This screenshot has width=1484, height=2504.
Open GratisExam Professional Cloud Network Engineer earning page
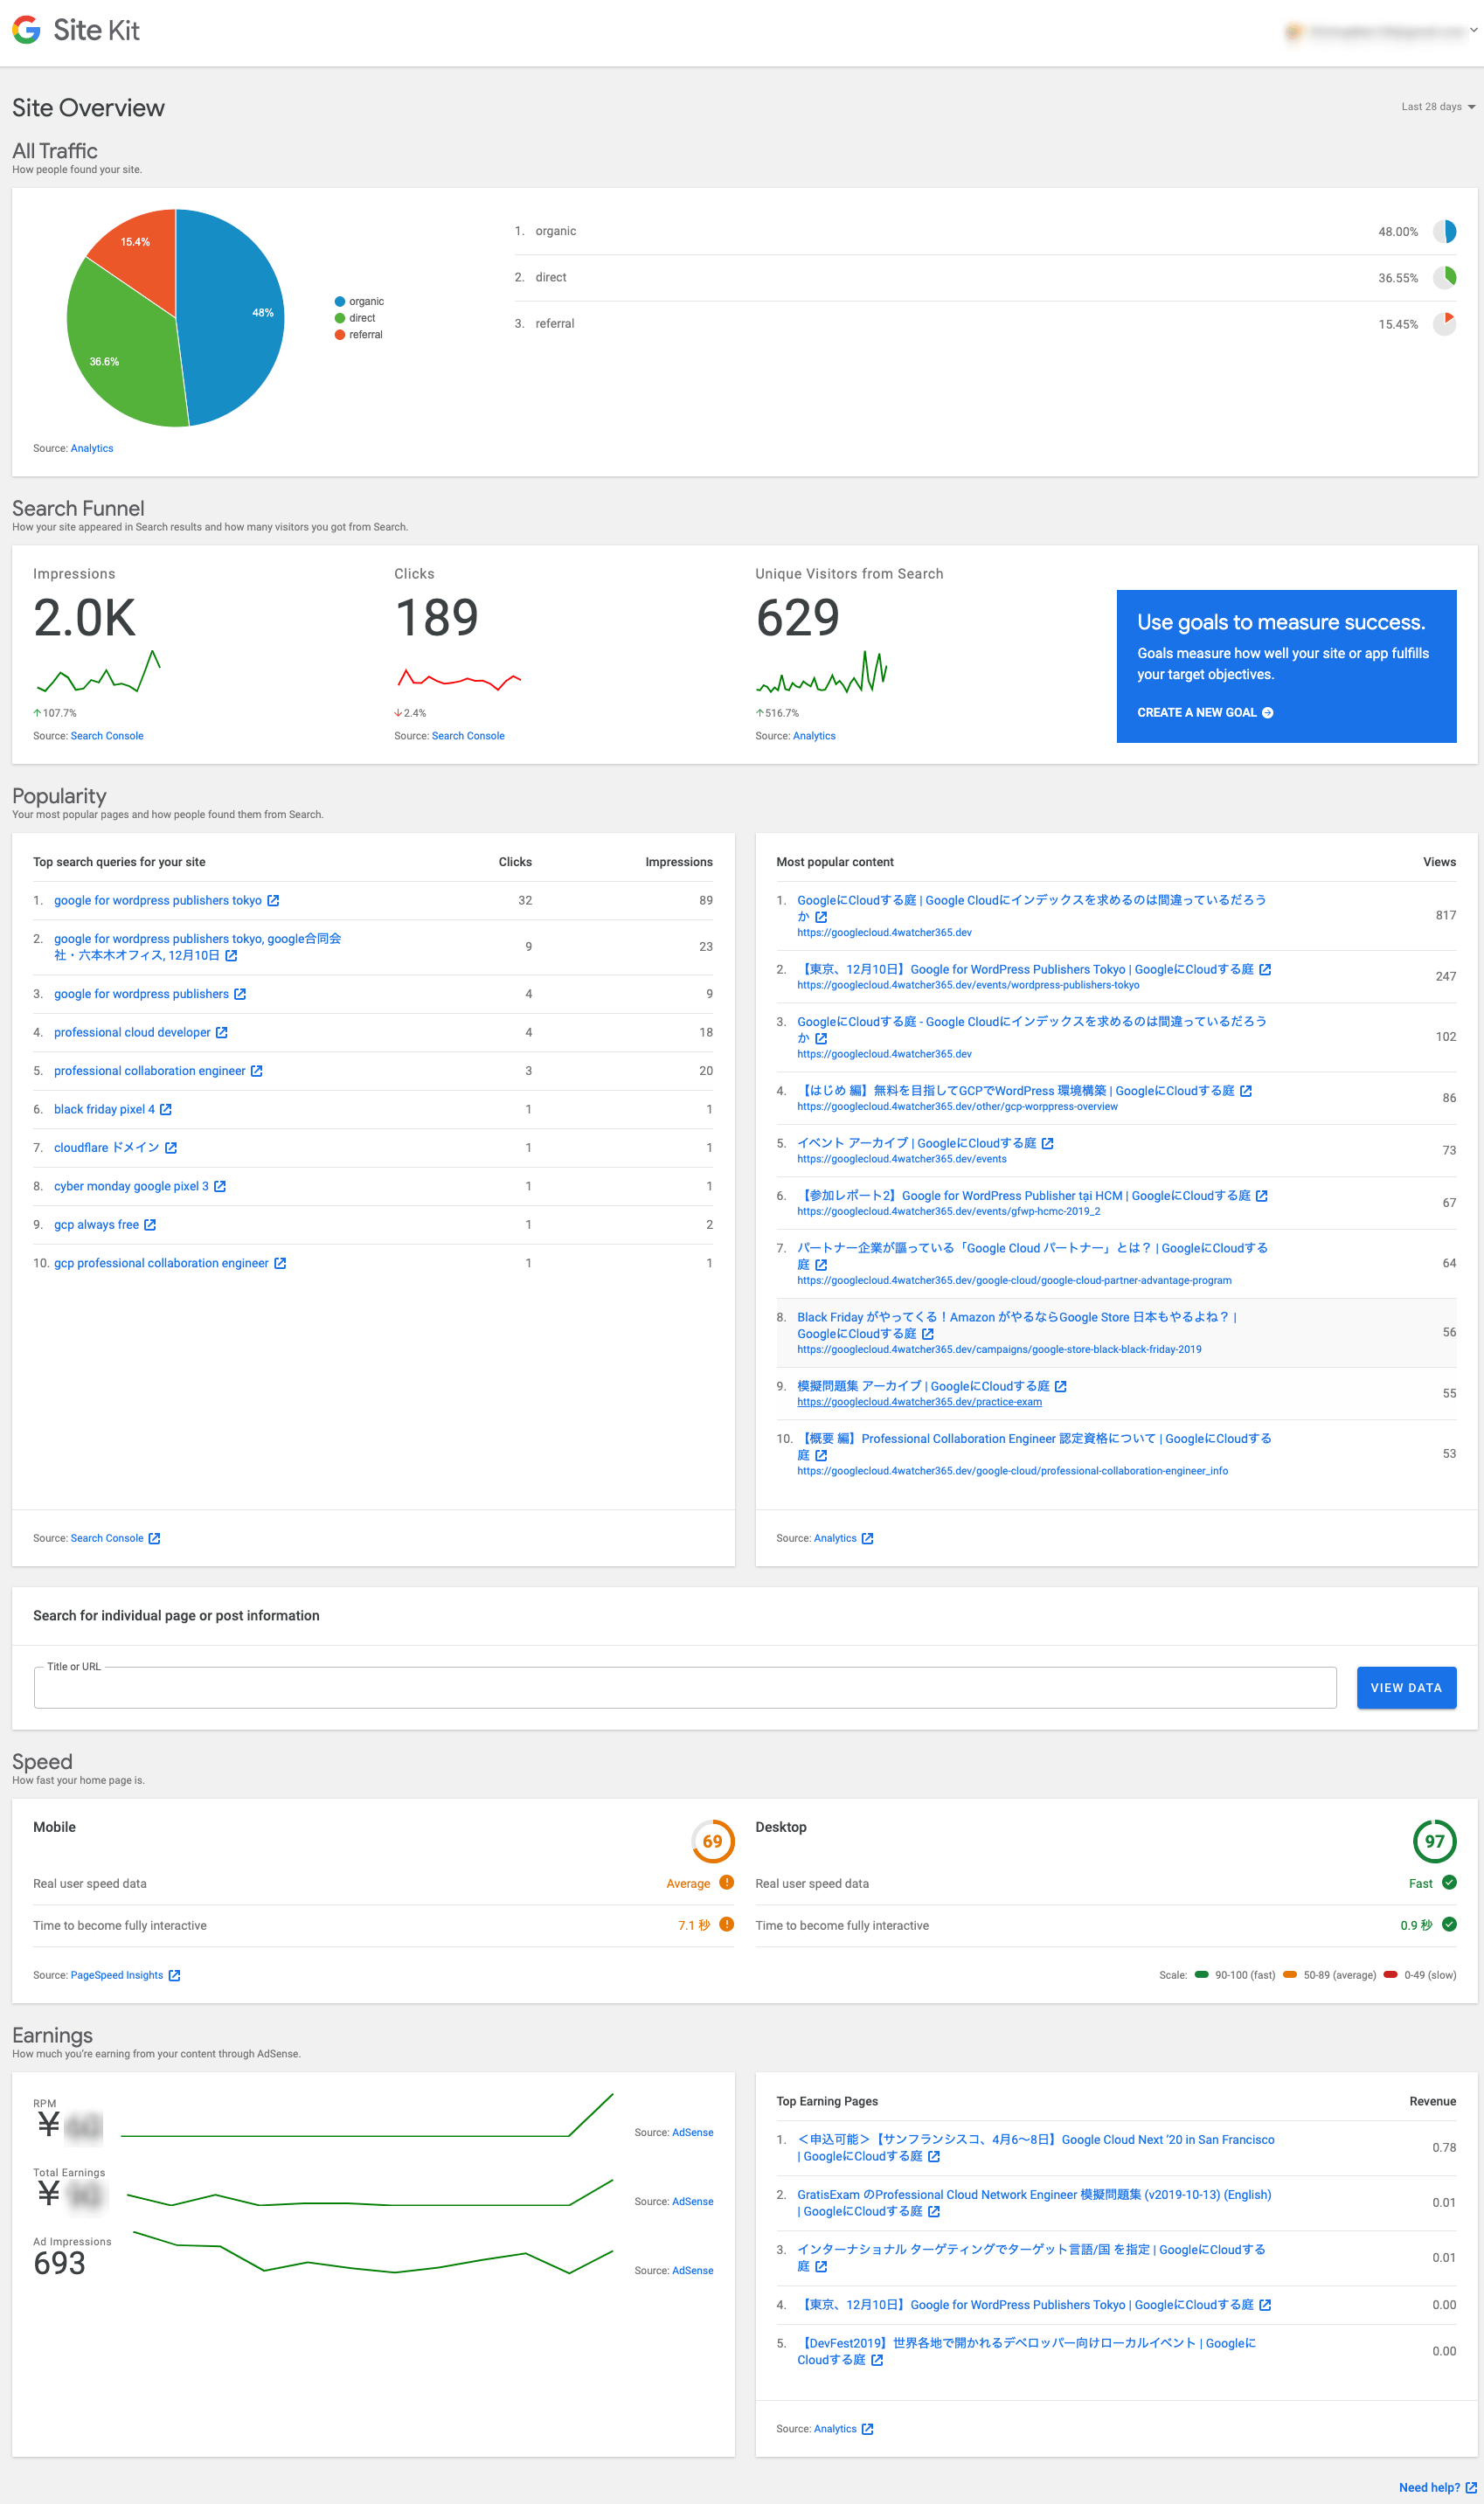(1034, 2203)
